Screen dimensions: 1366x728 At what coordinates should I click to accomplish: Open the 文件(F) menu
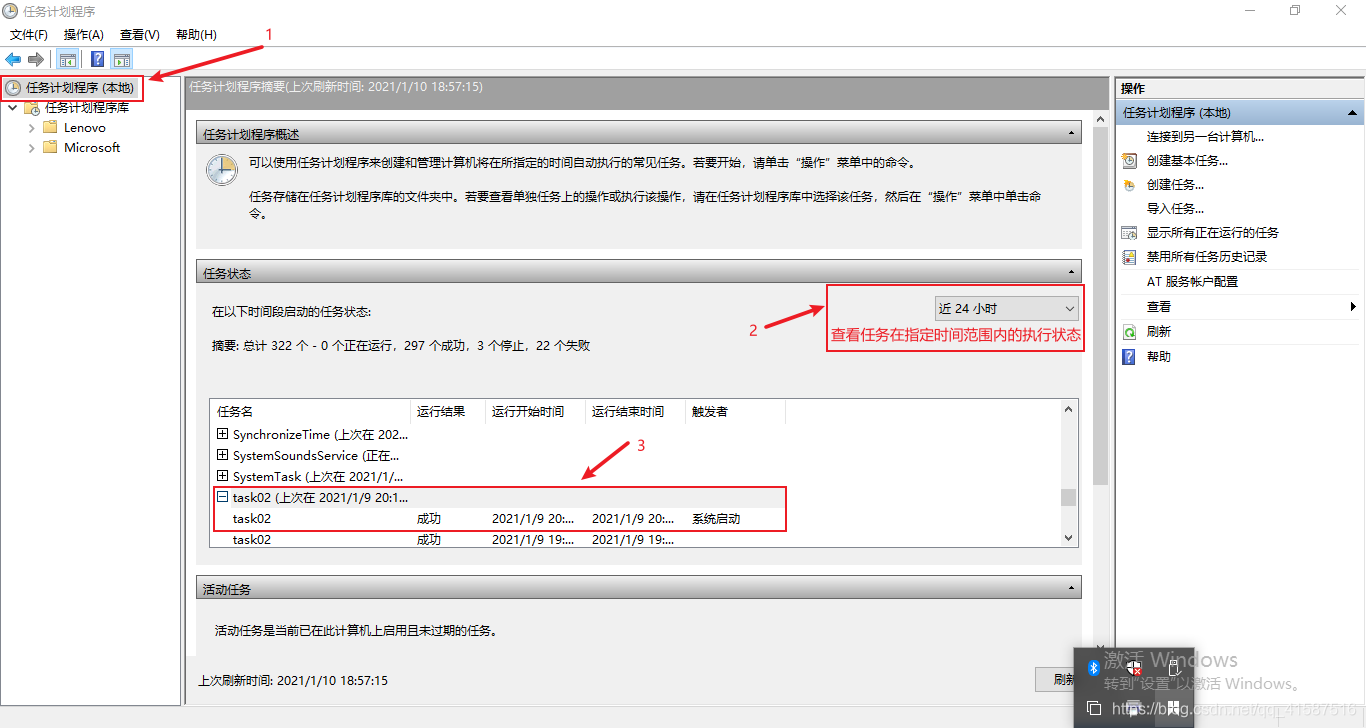(29, 35)
